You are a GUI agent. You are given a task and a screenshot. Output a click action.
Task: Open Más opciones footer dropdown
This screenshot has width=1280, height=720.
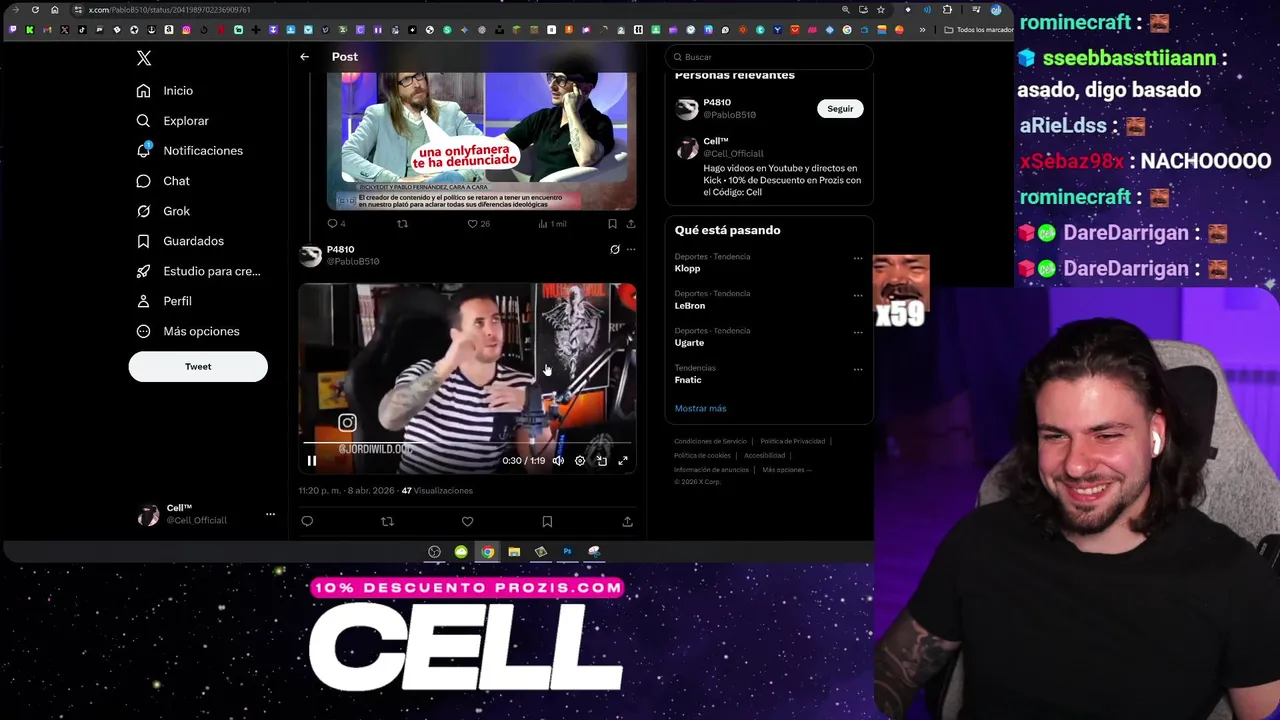coord(787,469)
